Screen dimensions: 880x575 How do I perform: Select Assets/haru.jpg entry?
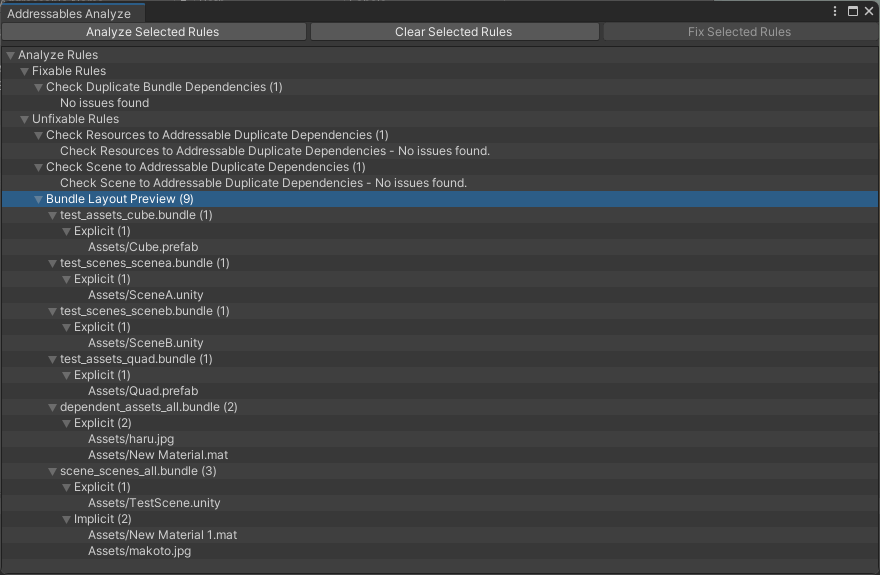[440, 439]
